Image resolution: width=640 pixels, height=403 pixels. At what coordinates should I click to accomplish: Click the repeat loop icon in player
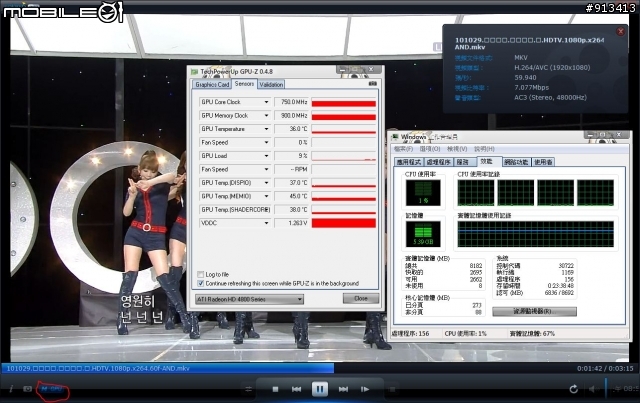pos(573,389)
